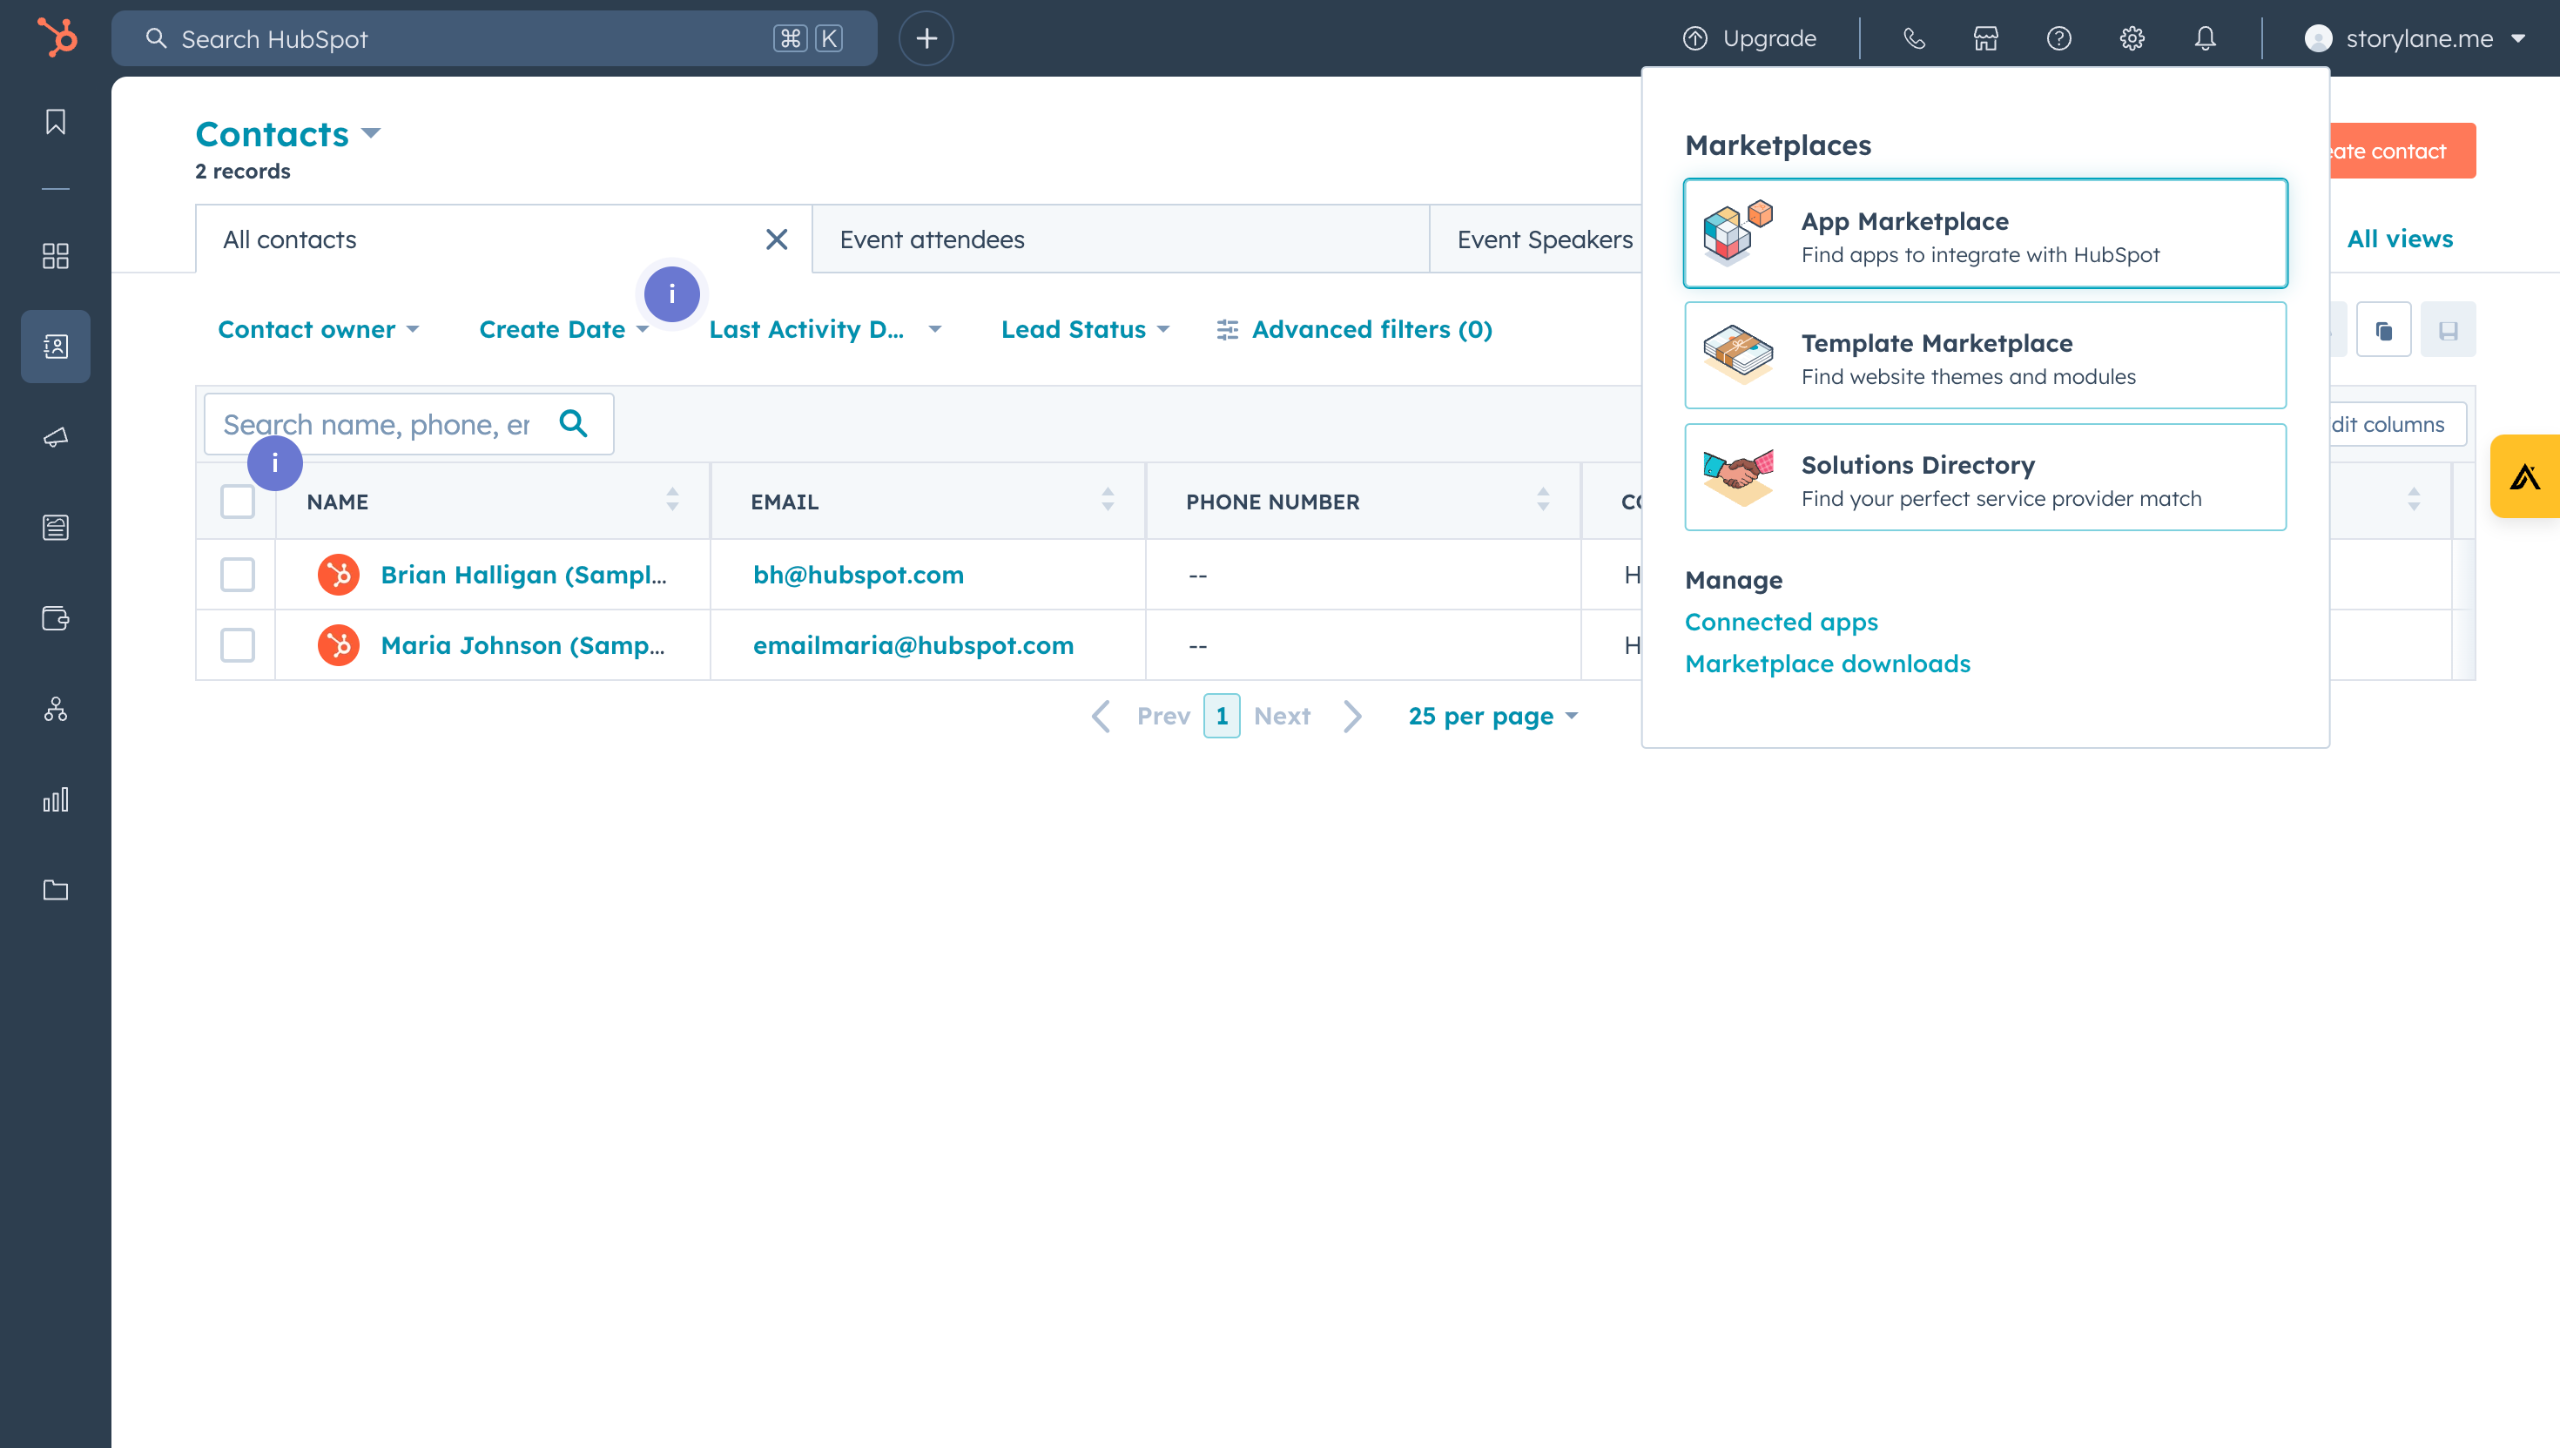Choose App Marketplace menu option
2560x1448 pixels.
tap(1985, 234)
